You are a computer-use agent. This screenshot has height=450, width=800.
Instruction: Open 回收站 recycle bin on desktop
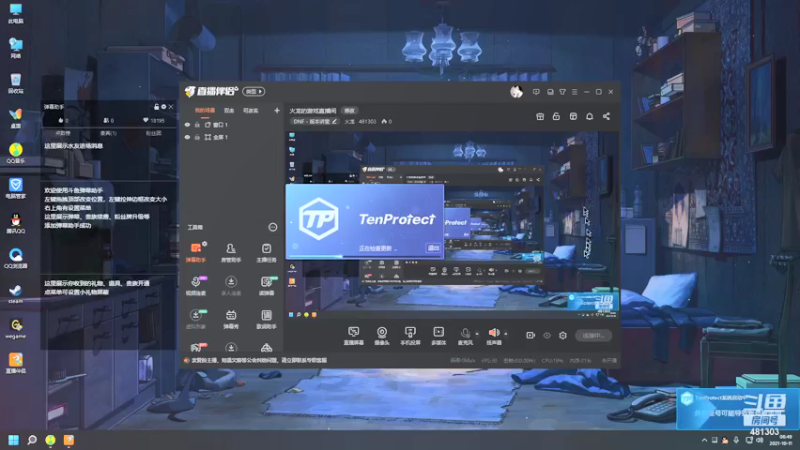coord(15,83)
